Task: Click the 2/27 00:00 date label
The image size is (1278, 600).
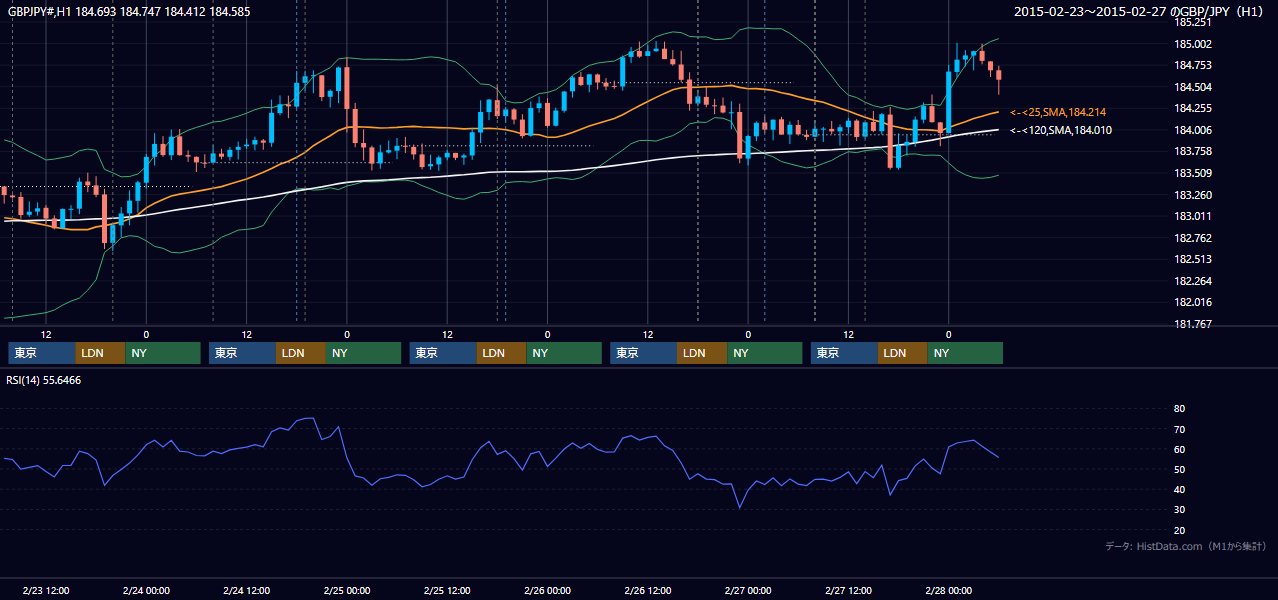Action: 748,591
